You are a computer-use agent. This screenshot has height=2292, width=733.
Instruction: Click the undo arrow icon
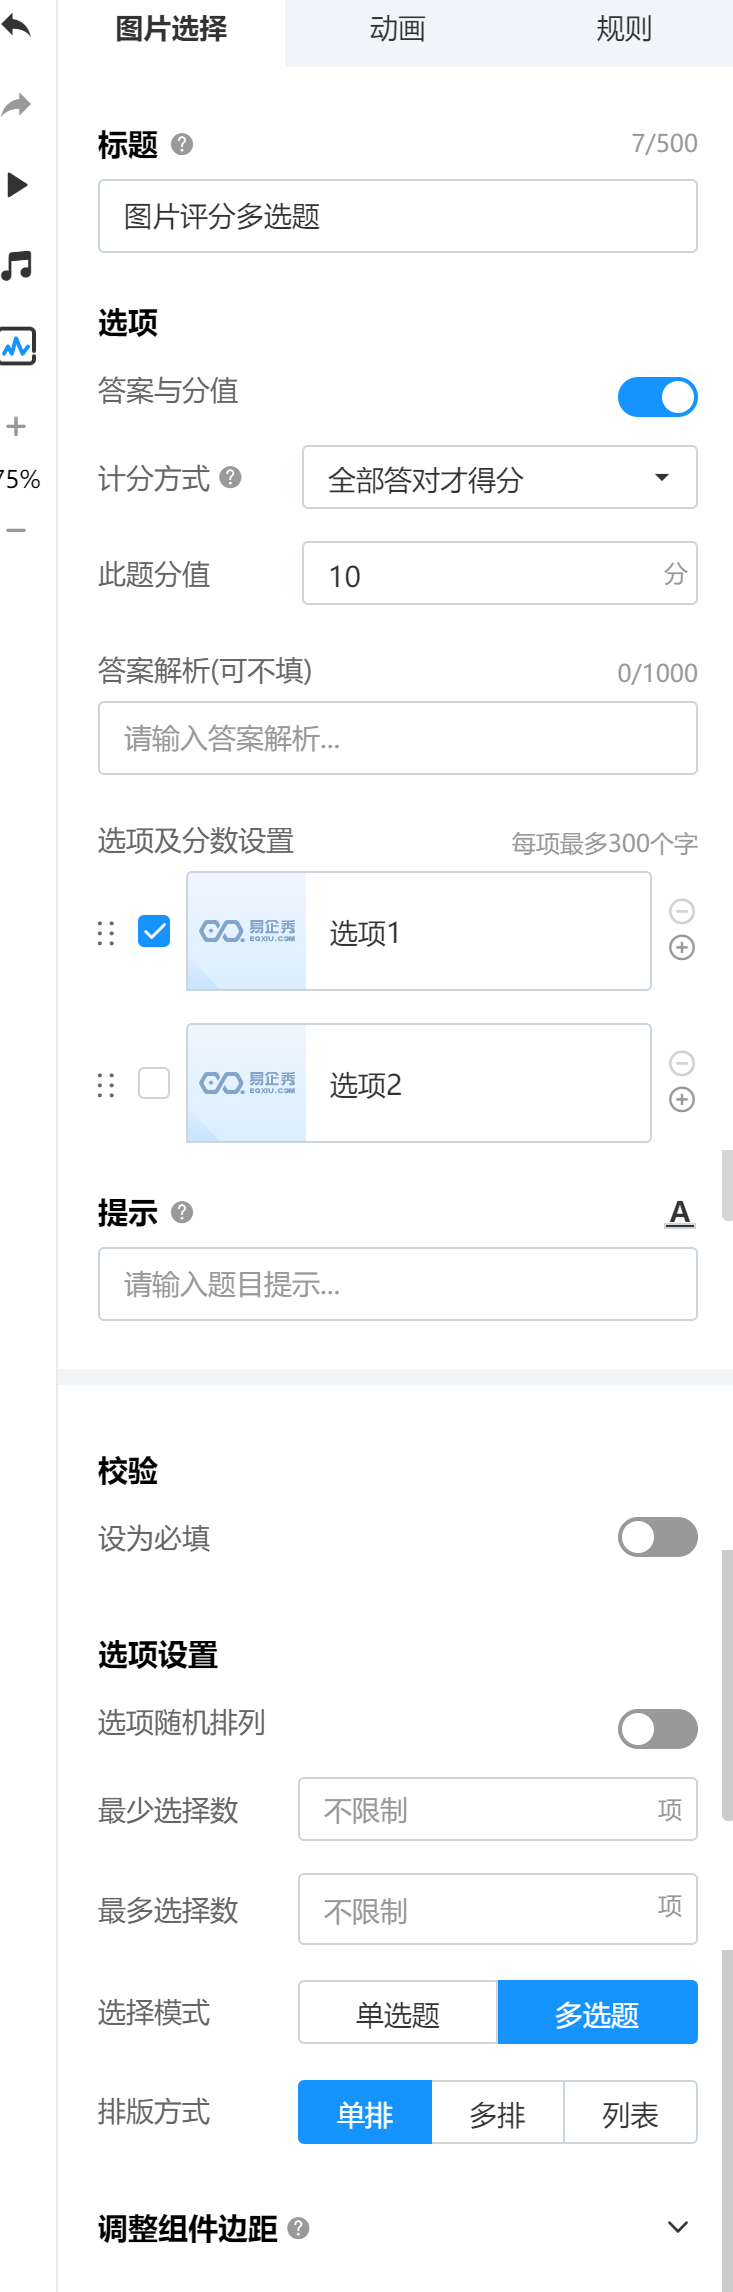(x=16, y=25)
